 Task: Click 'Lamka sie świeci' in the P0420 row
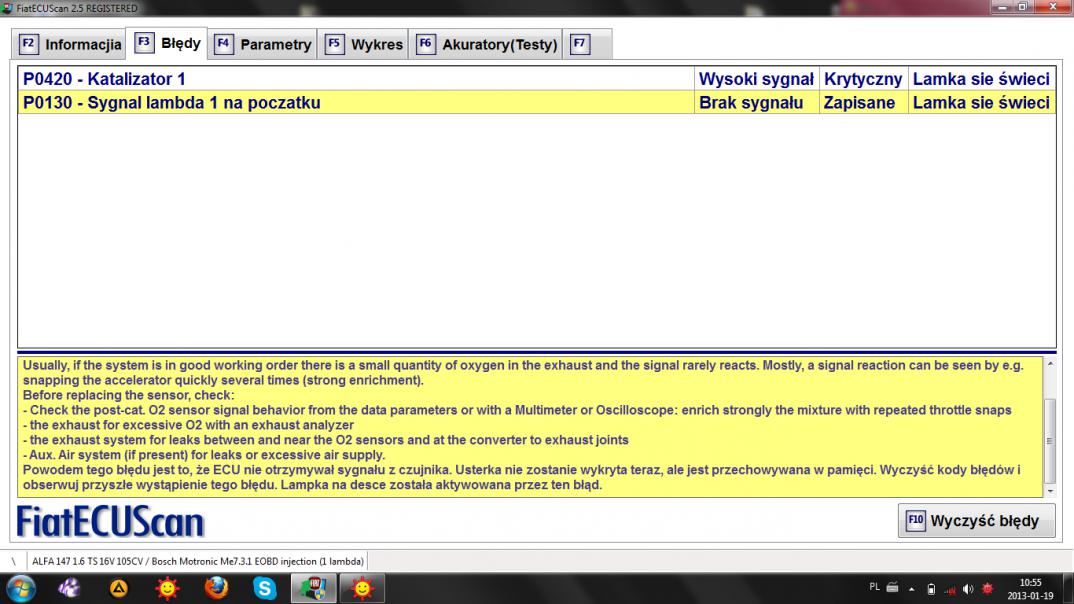click(982, 79)
